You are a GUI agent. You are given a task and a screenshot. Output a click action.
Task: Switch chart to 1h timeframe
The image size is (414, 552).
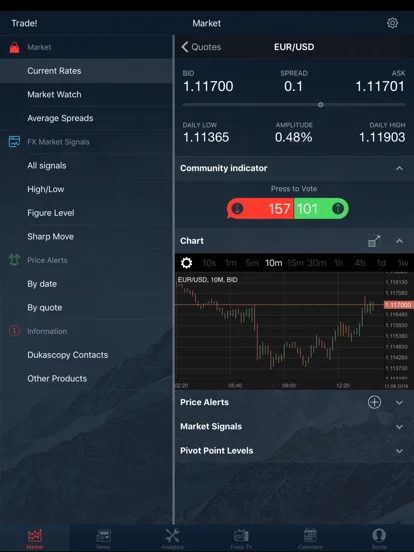[338, 263]
